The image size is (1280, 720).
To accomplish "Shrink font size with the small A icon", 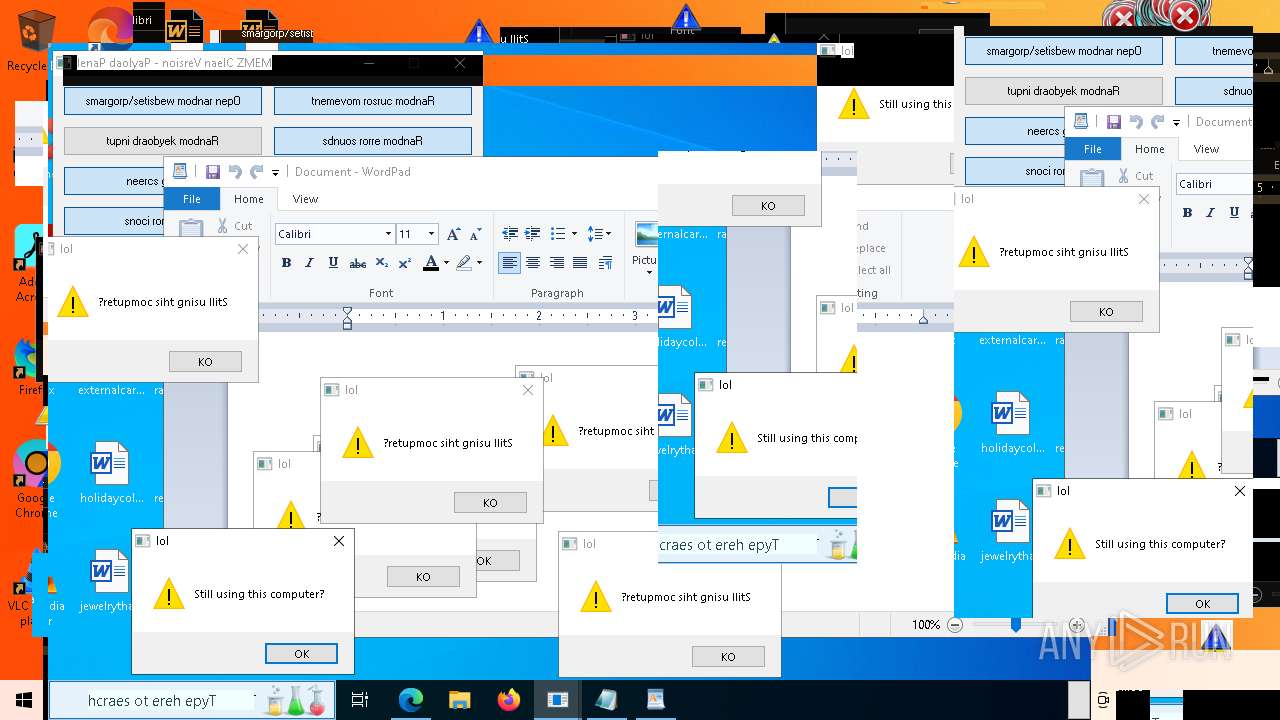I will (x=476, y=234).
